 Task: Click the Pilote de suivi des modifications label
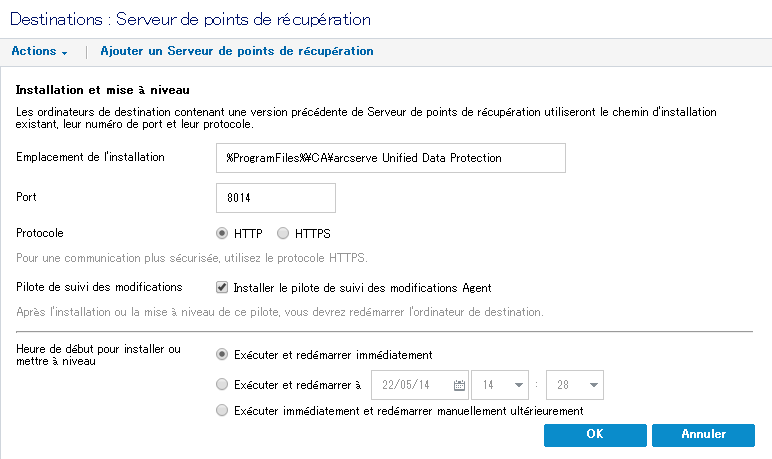pyautogui.click(x=99, y=288)
